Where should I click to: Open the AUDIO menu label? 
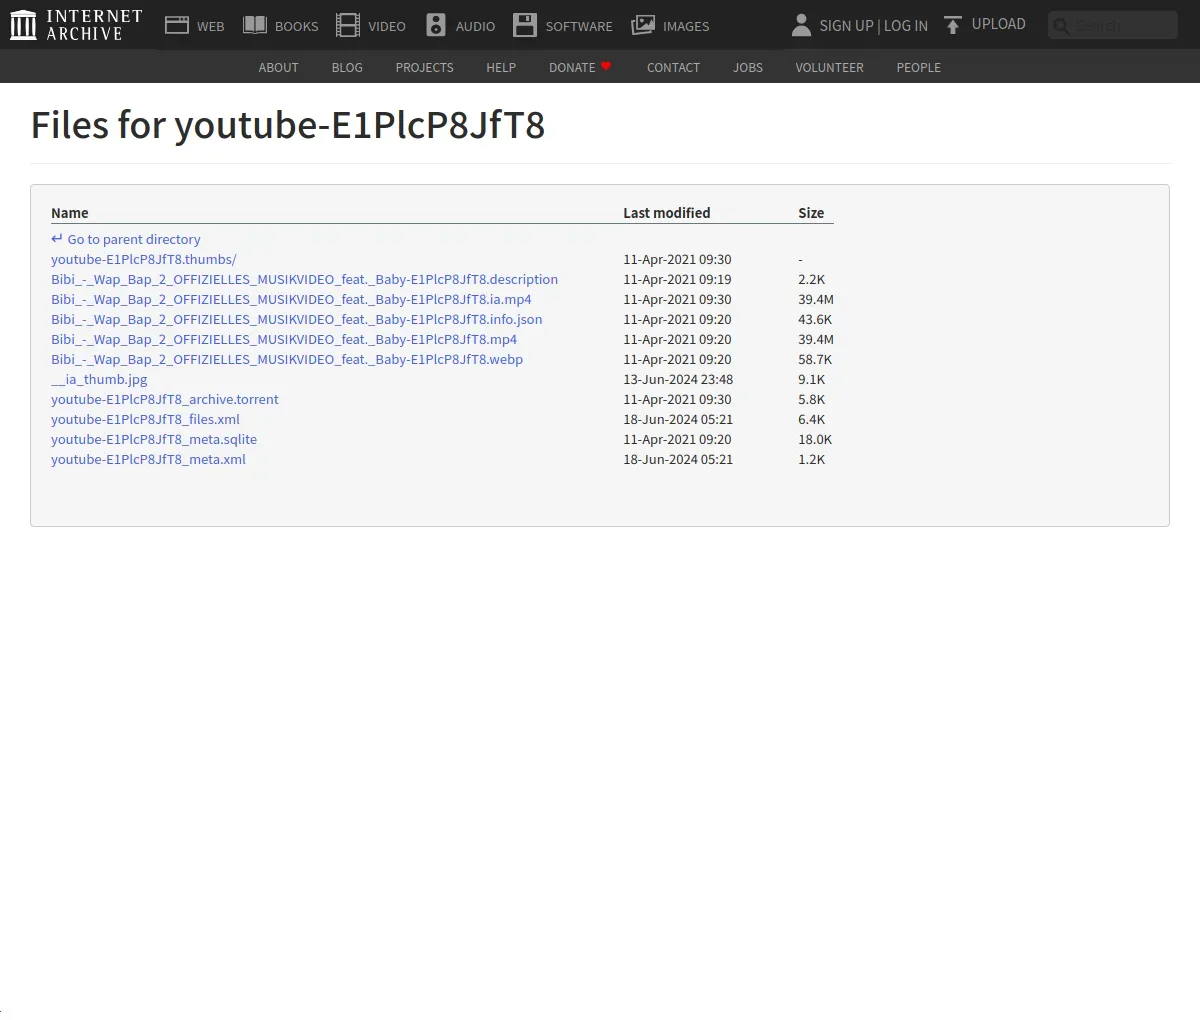tap(476, 26)
